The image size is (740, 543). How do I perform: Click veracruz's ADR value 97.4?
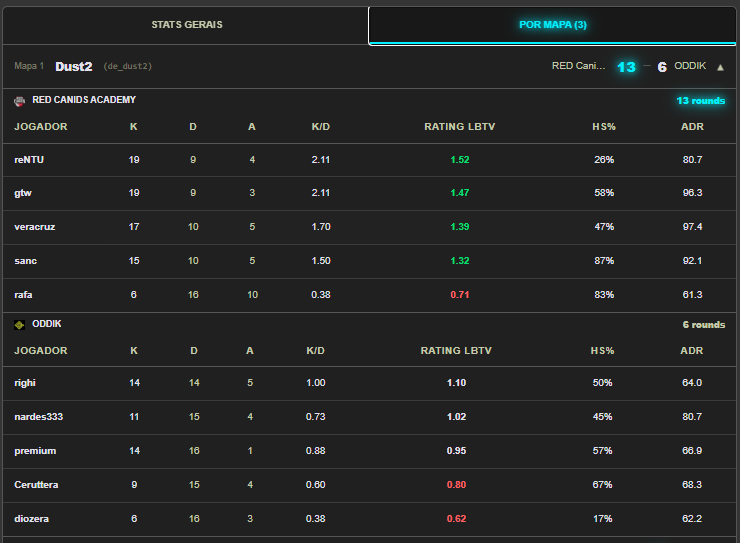[x=692, y=227]
